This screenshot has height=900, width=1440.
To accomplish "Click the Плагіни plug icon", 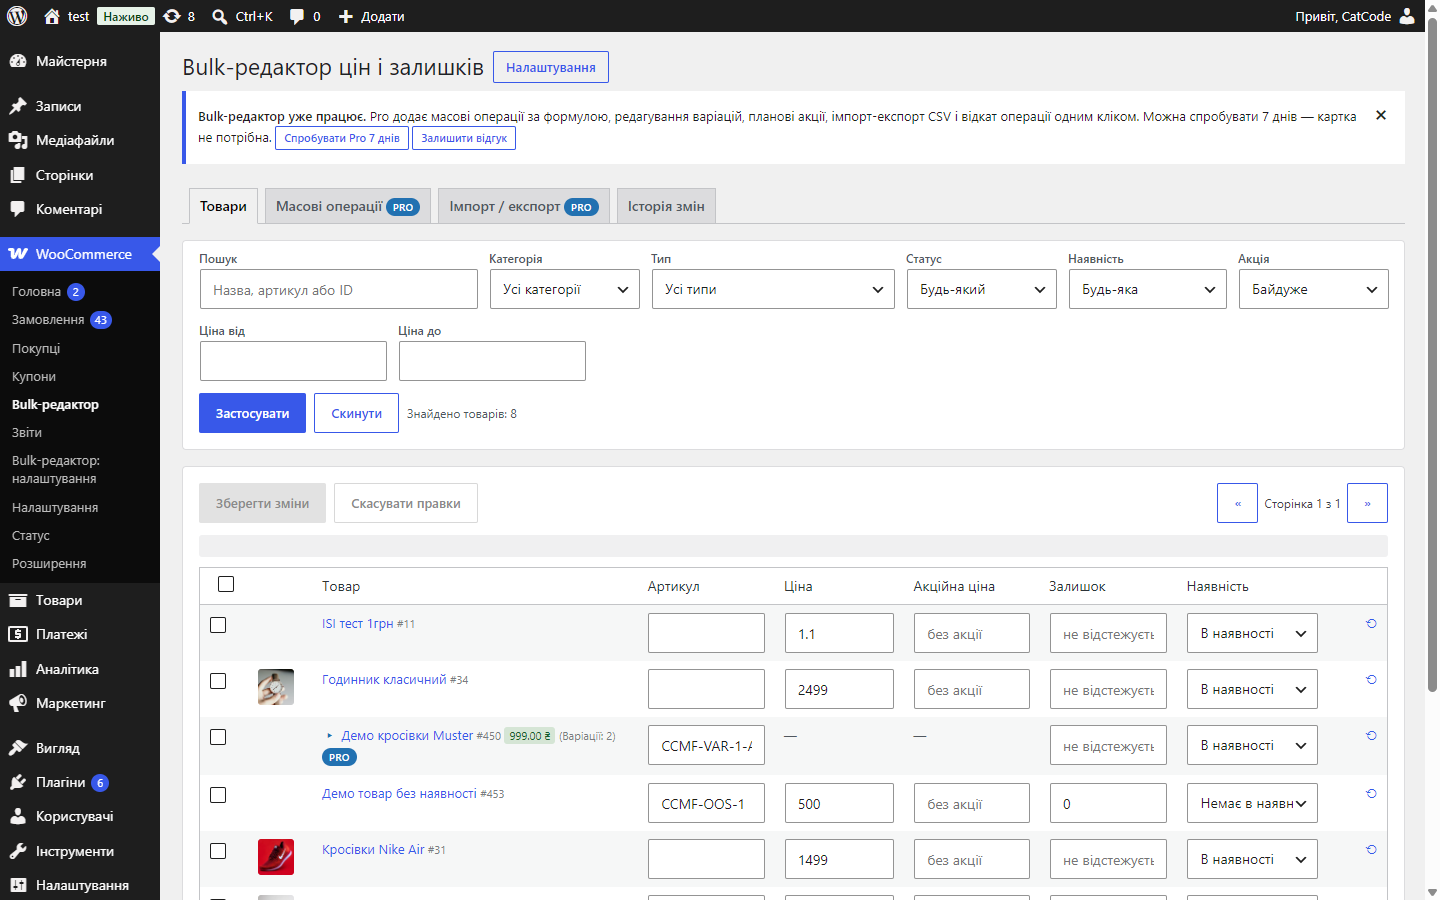I will [18, 782].
